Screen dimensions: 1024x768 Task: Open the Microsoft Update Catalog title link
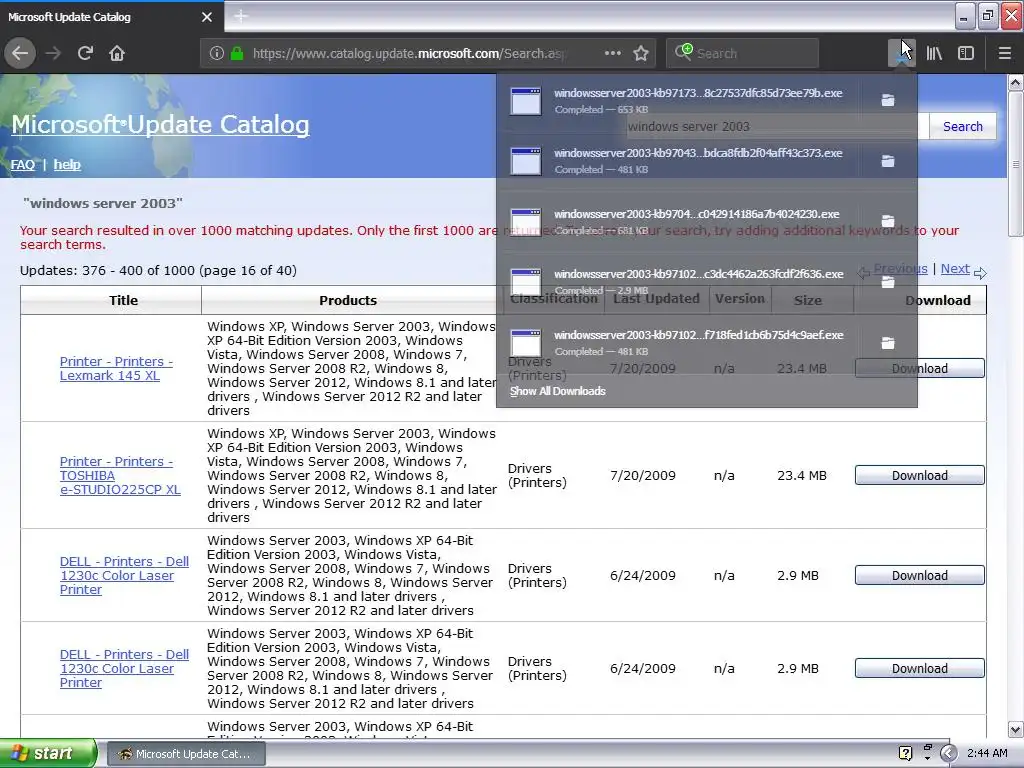[x=161, y=124]
